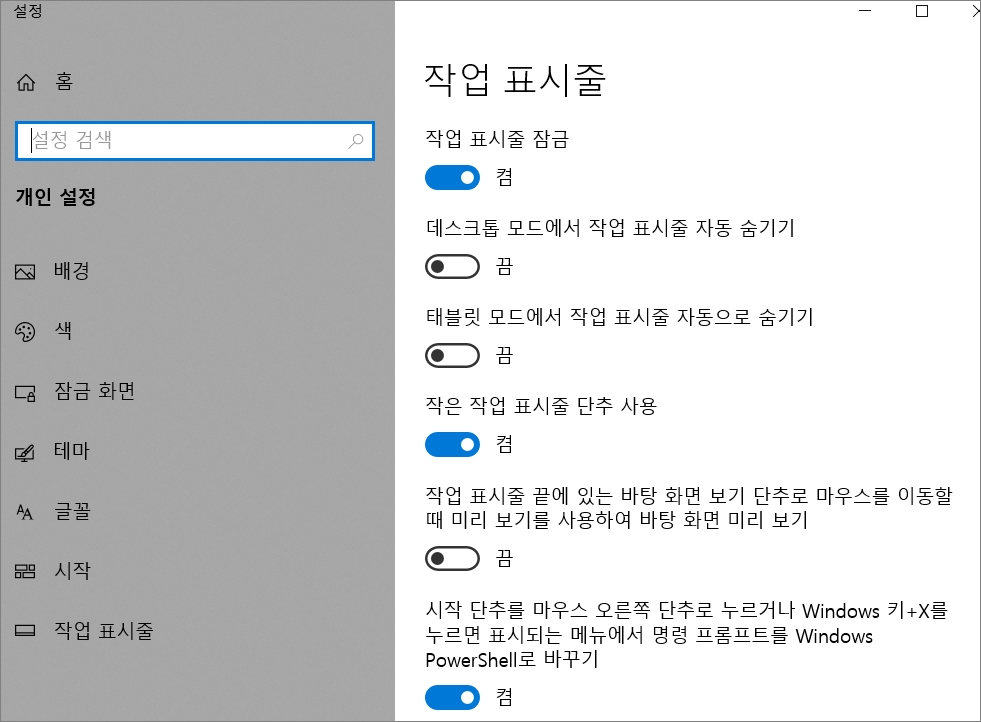Click the 잠금 화면 lock screen icon
This screenshot has width=981, height=722.
(25, 392)
